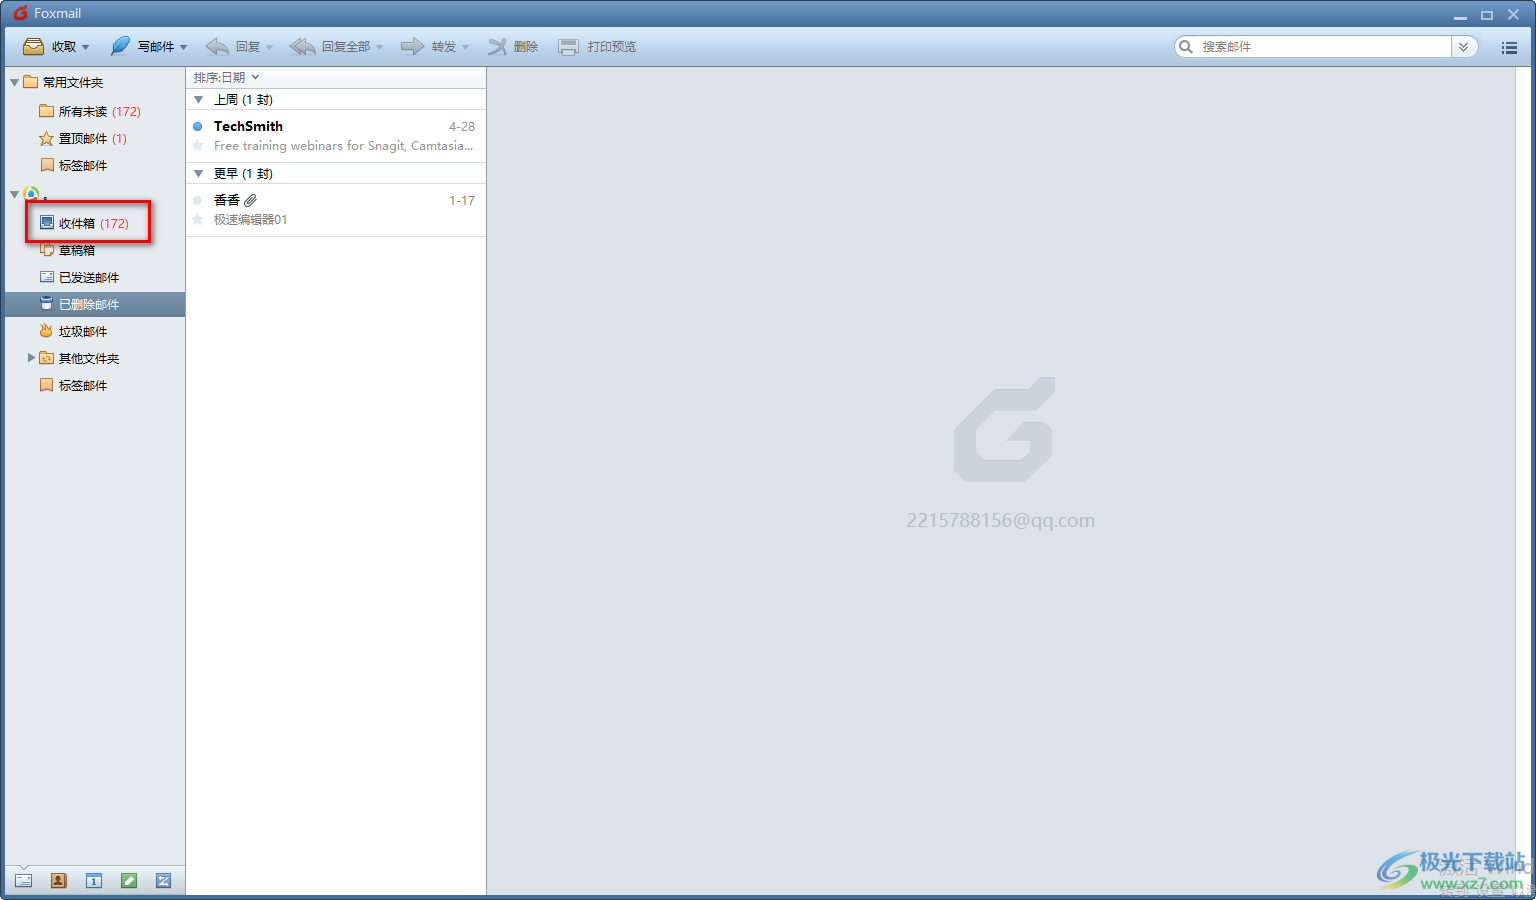Click 写邮件 to compose a mail
1536x900 pixels.
[142, 47]
